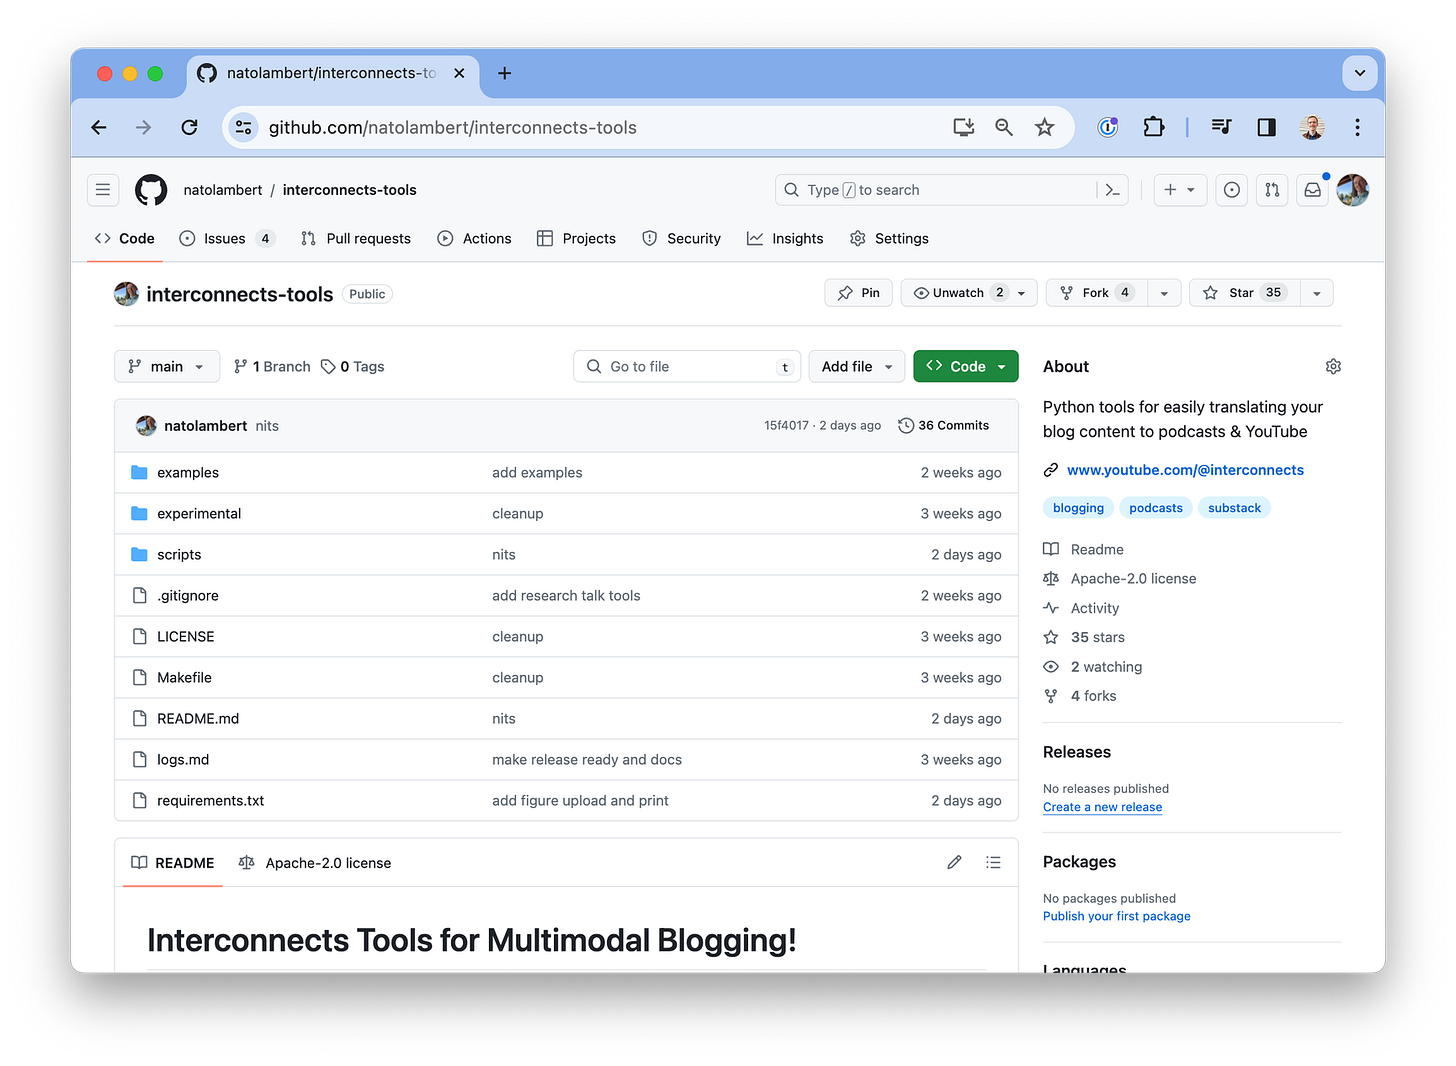Switch to the Issues tab
This screenshot has width=1456, height=1066.
(227, 238)
